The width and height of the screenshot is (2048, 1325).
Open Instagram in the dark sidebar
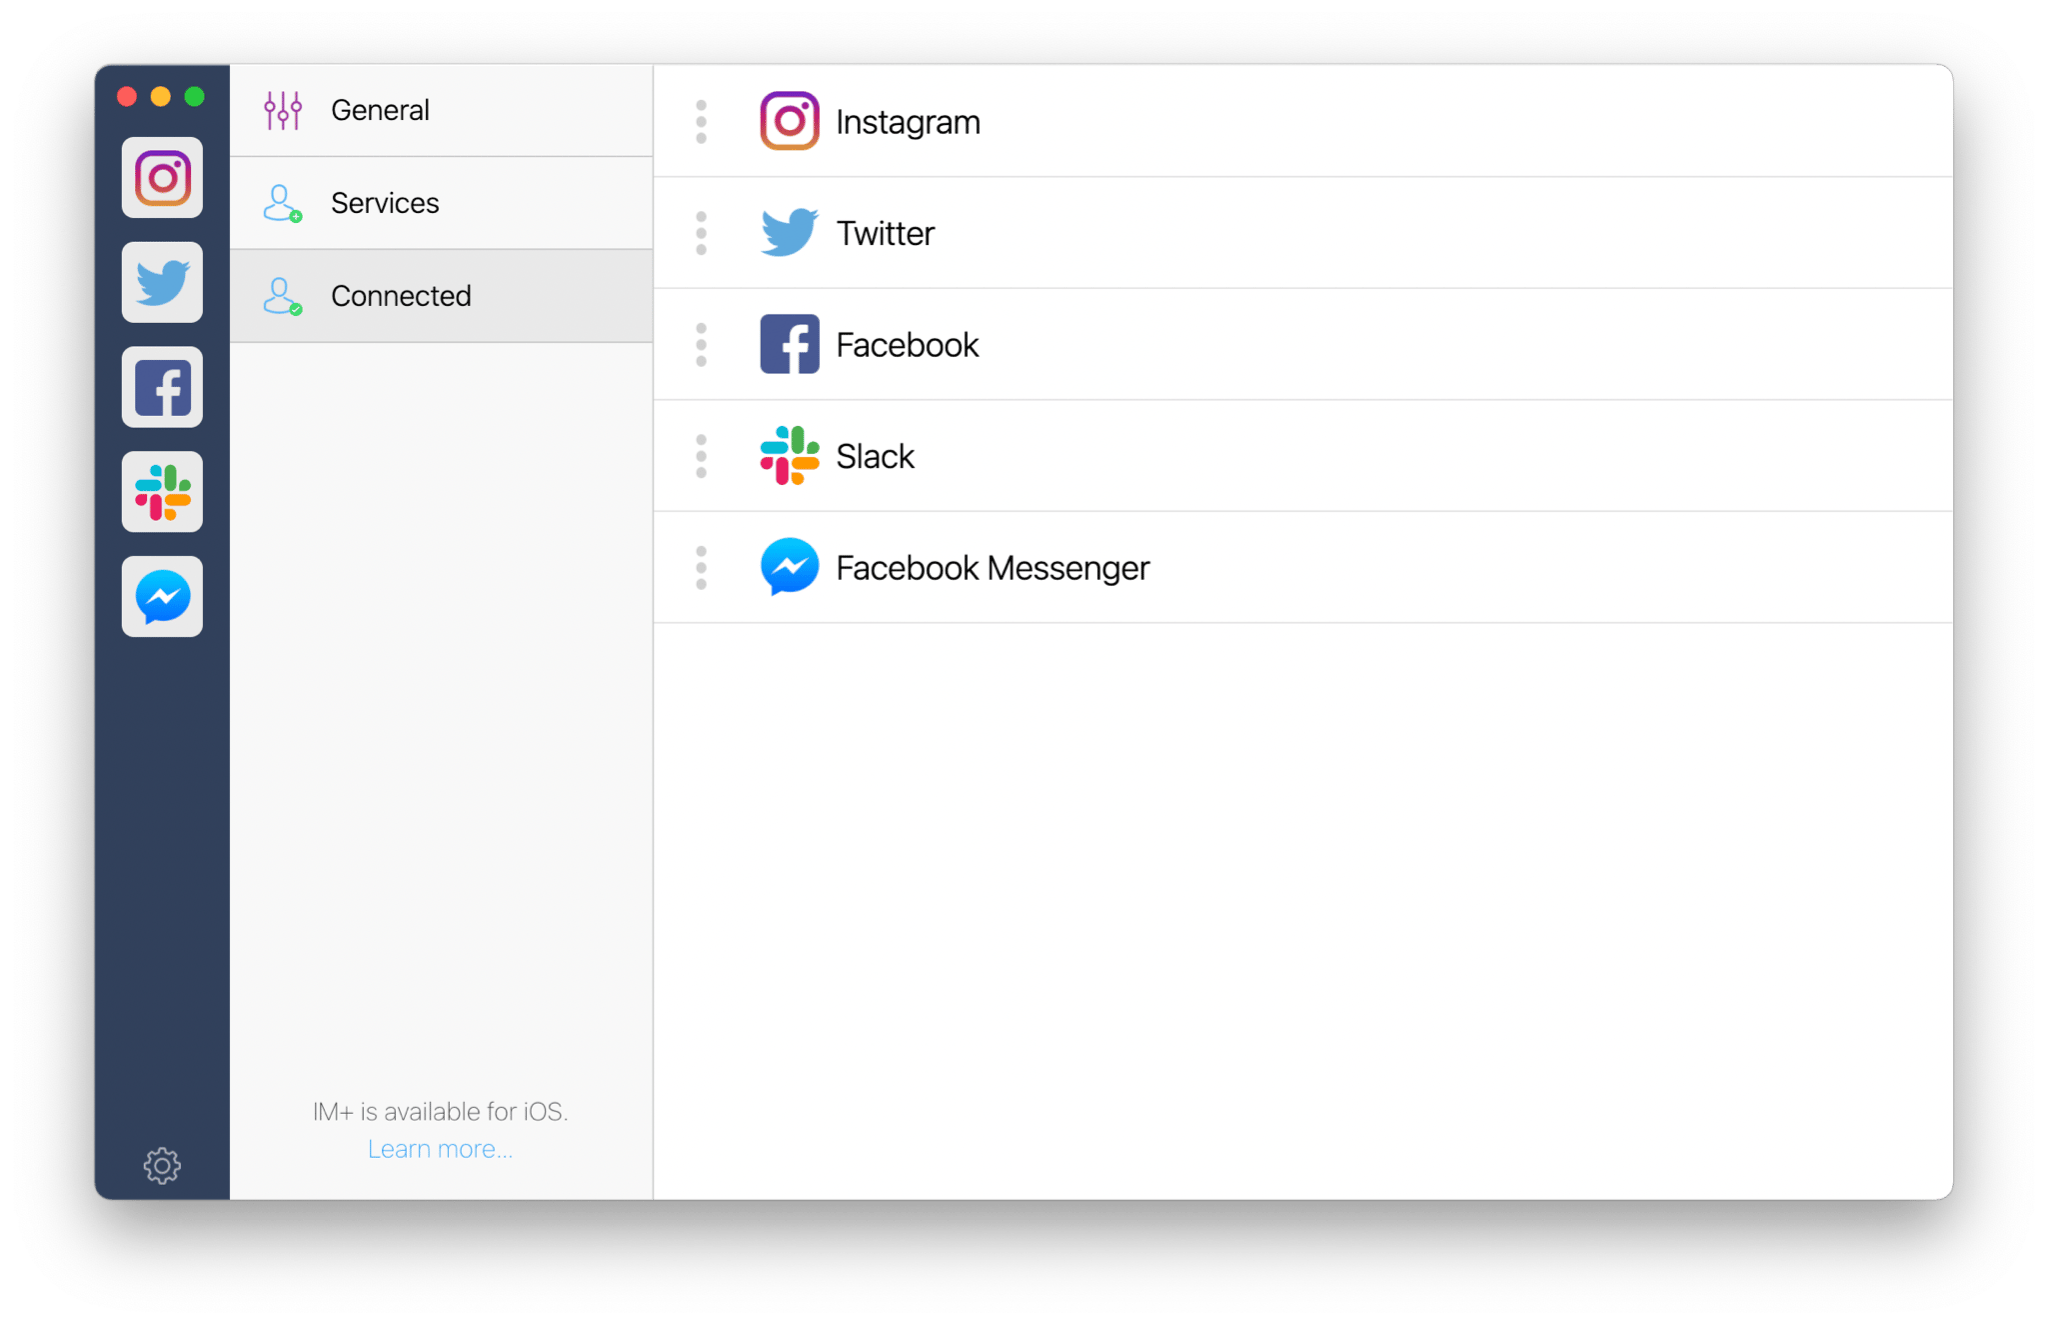162,178
